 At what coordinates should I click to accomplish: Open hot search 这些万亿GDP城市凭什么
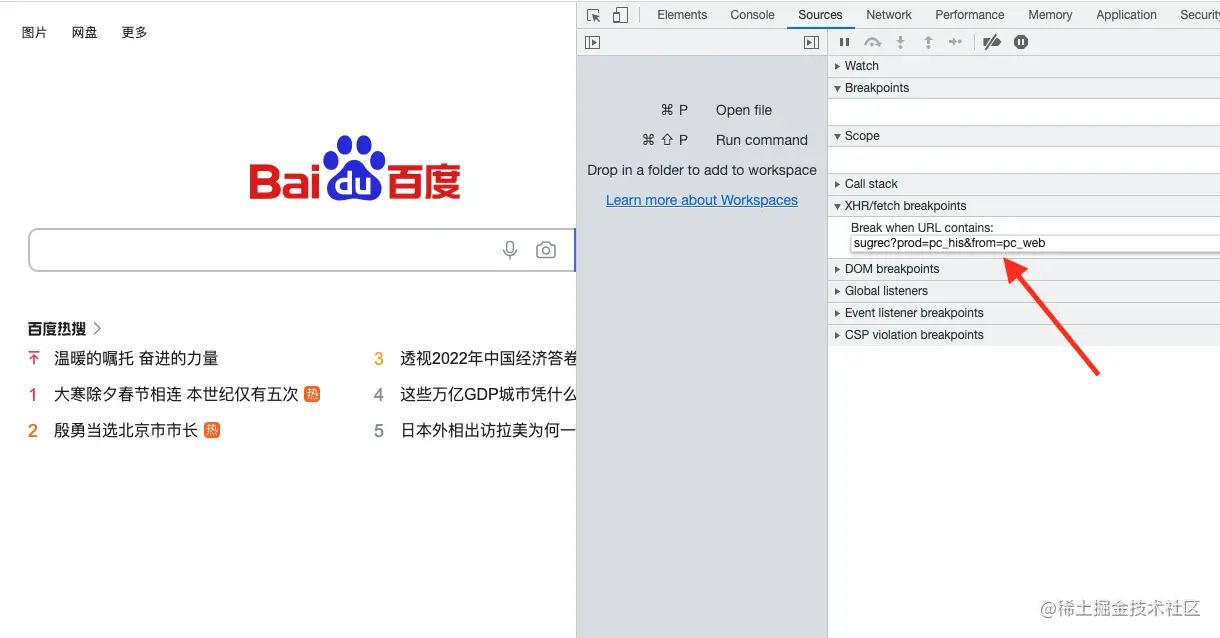click(x=488, y=394)
